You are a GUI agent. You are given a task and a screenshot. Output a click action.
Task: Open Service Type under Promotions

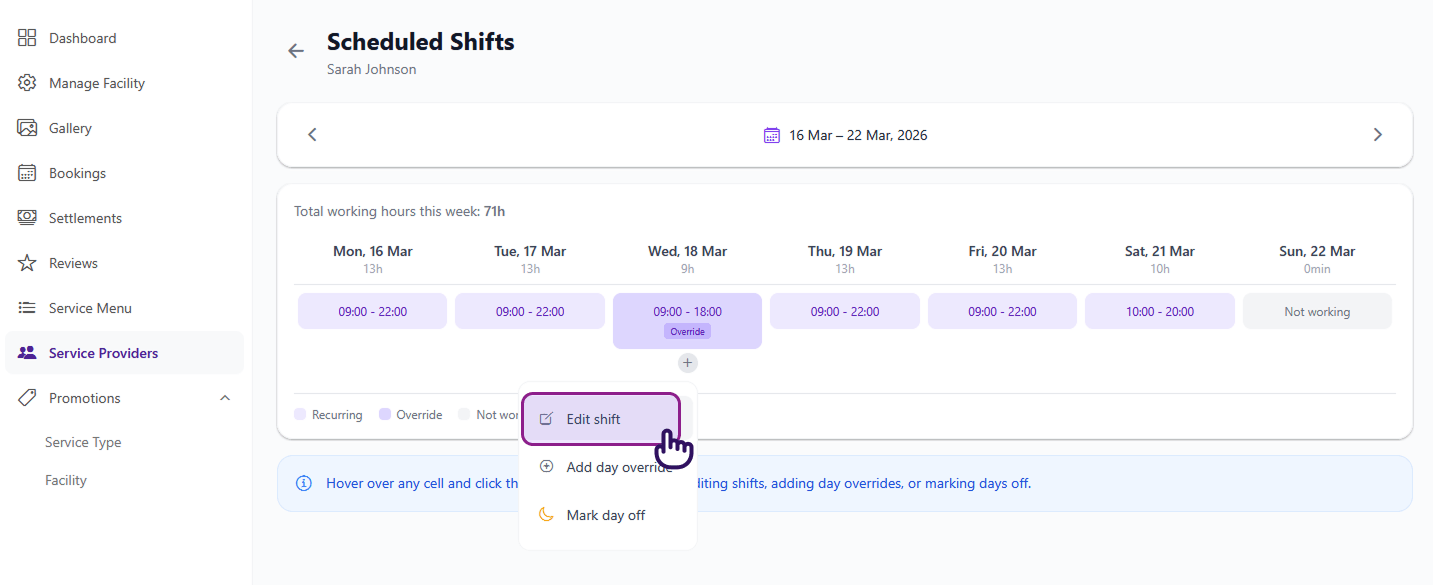pos(83,442)
